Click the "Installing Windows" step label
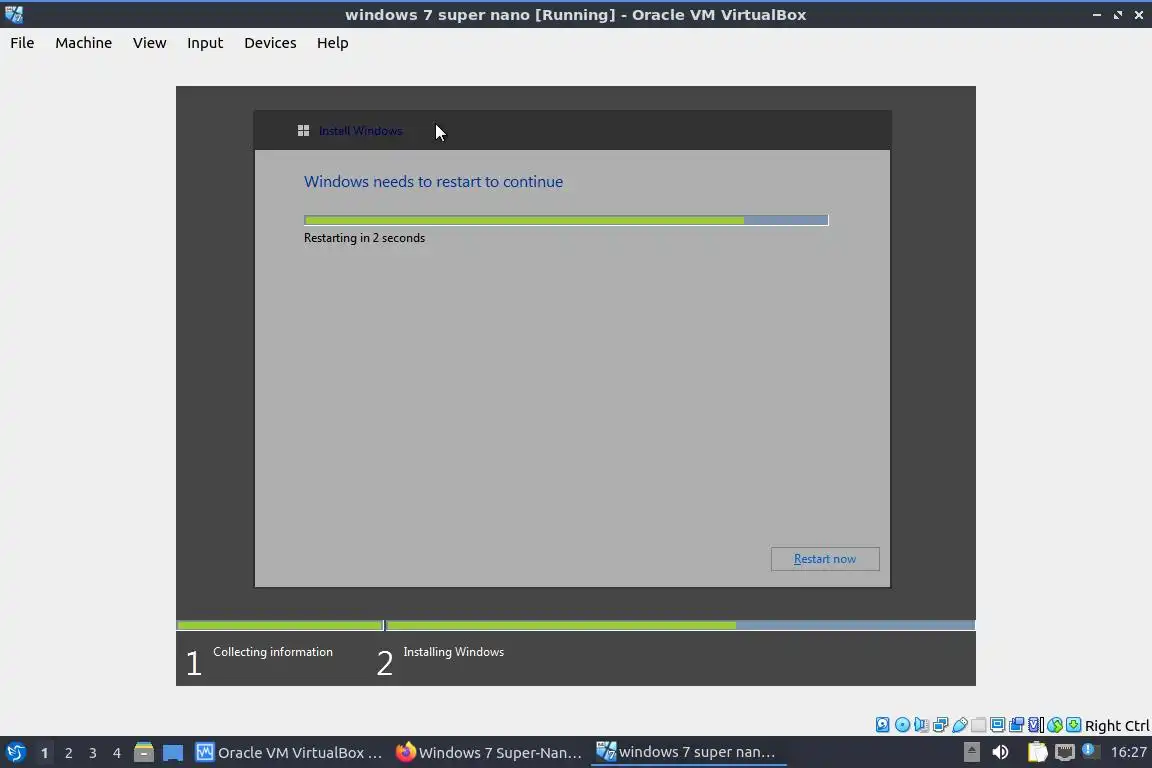This screenshot has height=768, width=1152. 453,652
